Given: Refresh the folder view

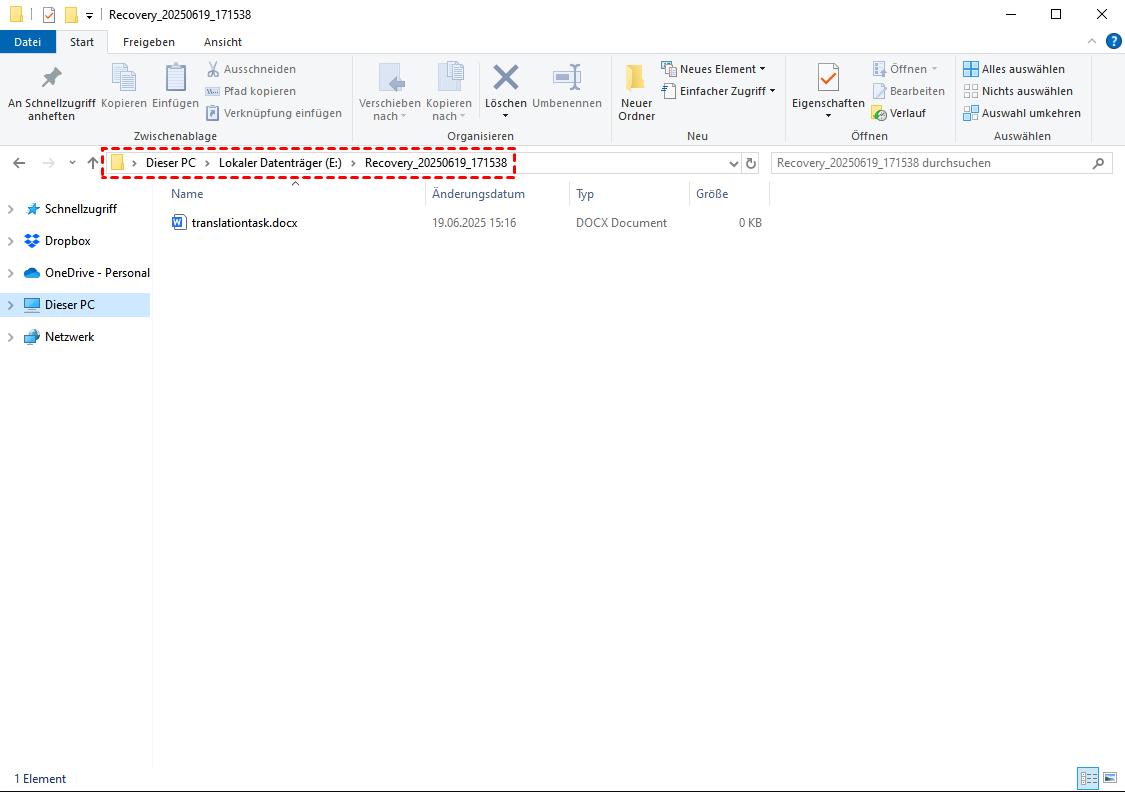Looking at the screenshot, I should pyautogui.click(x=750, y=163).
